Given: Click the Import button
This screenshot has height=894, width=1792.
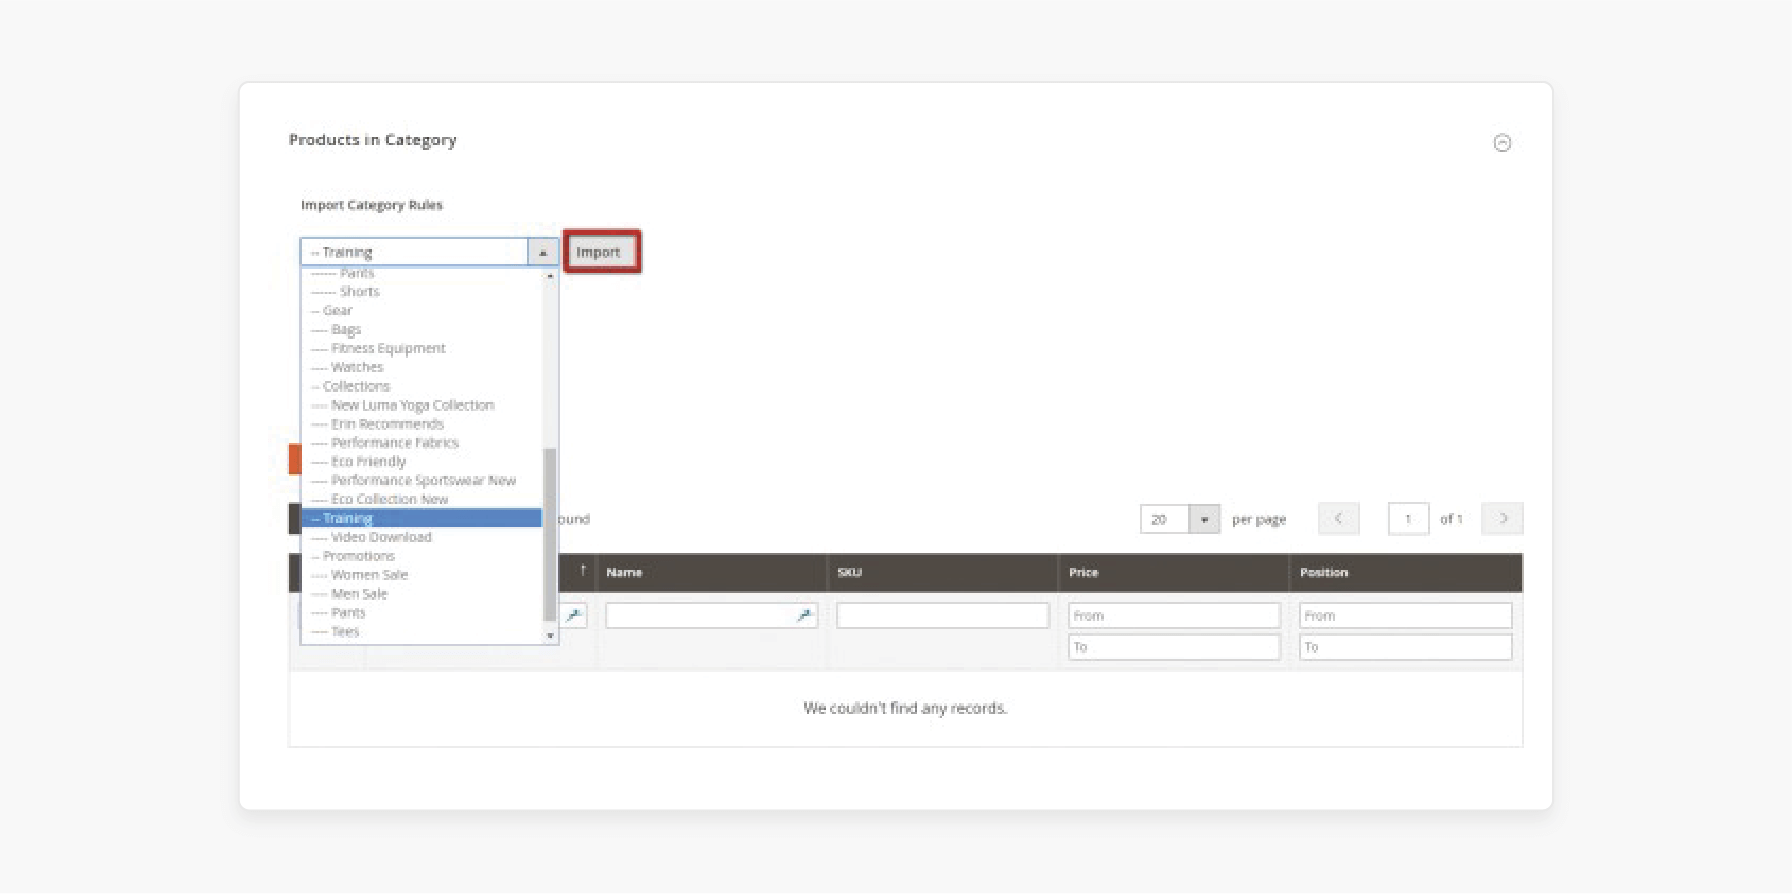Looking at the screenshot, I should [x=601, y=252].
